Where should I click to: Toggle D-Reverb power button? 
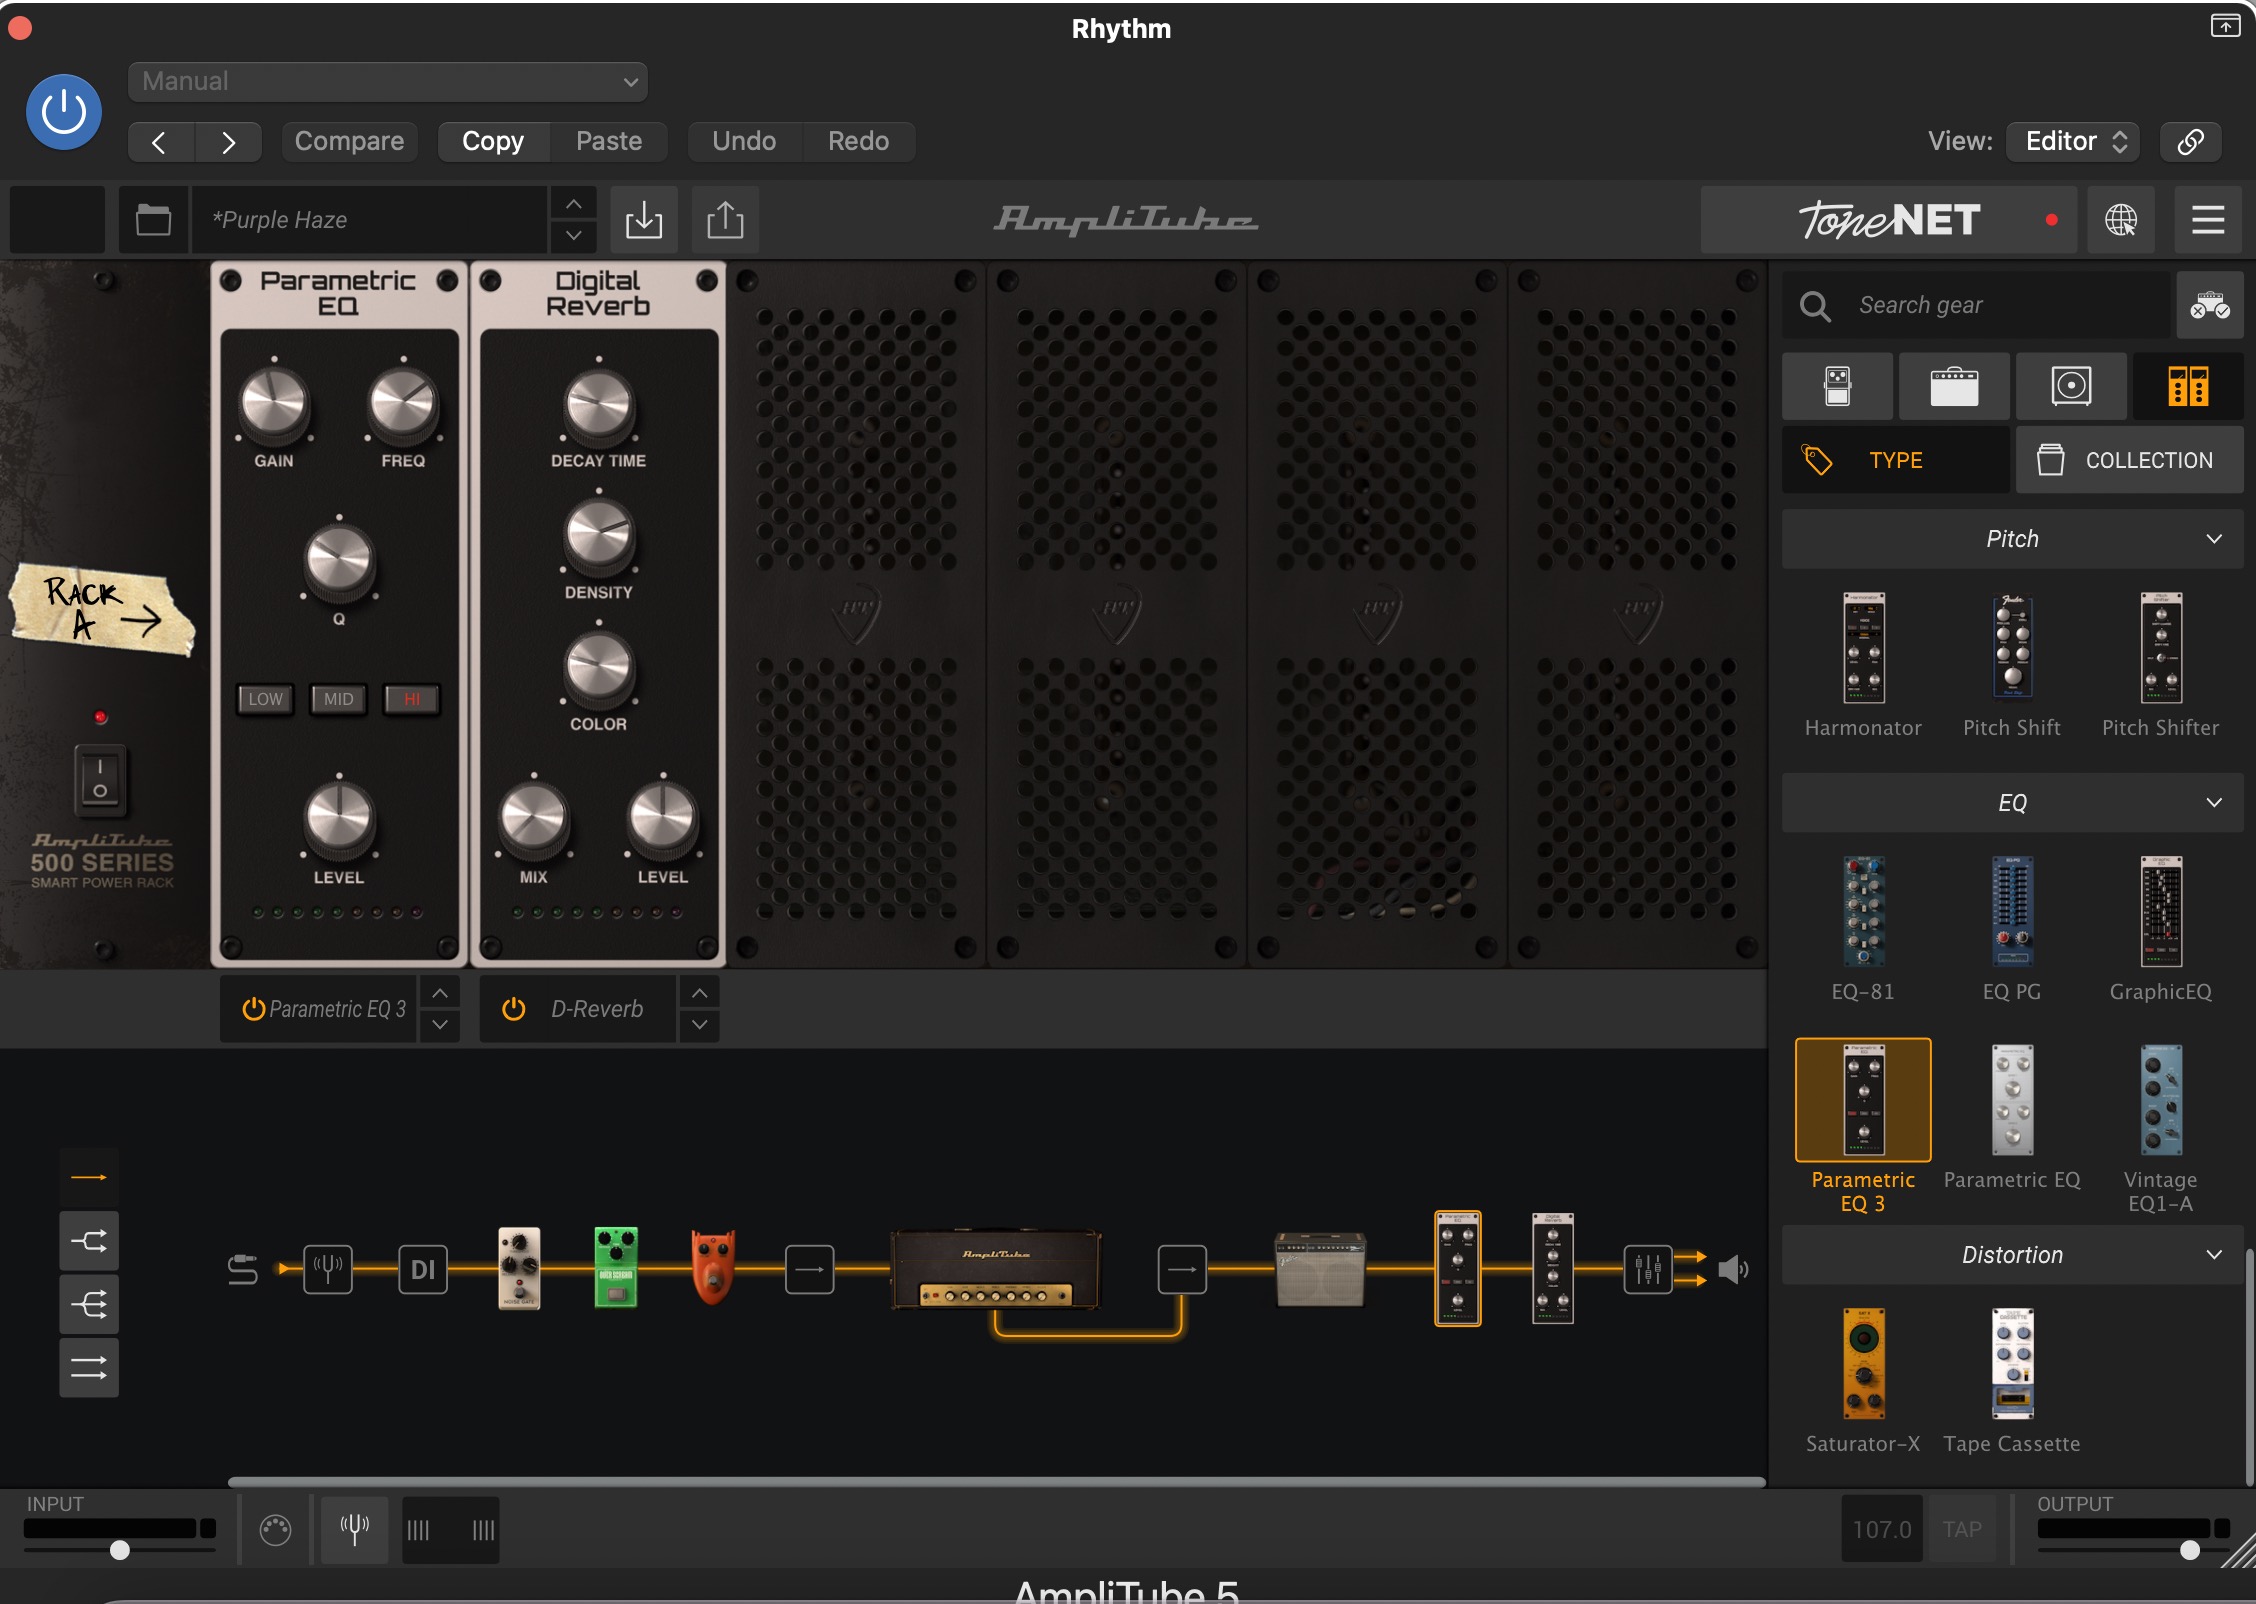(x=514, y=1009)
